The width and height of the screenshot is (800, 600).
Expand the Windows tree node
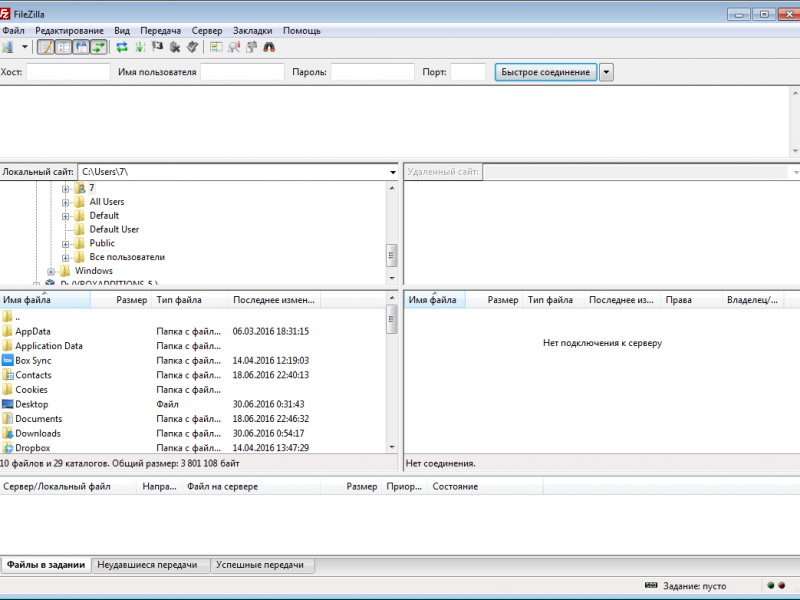point(51,271)
